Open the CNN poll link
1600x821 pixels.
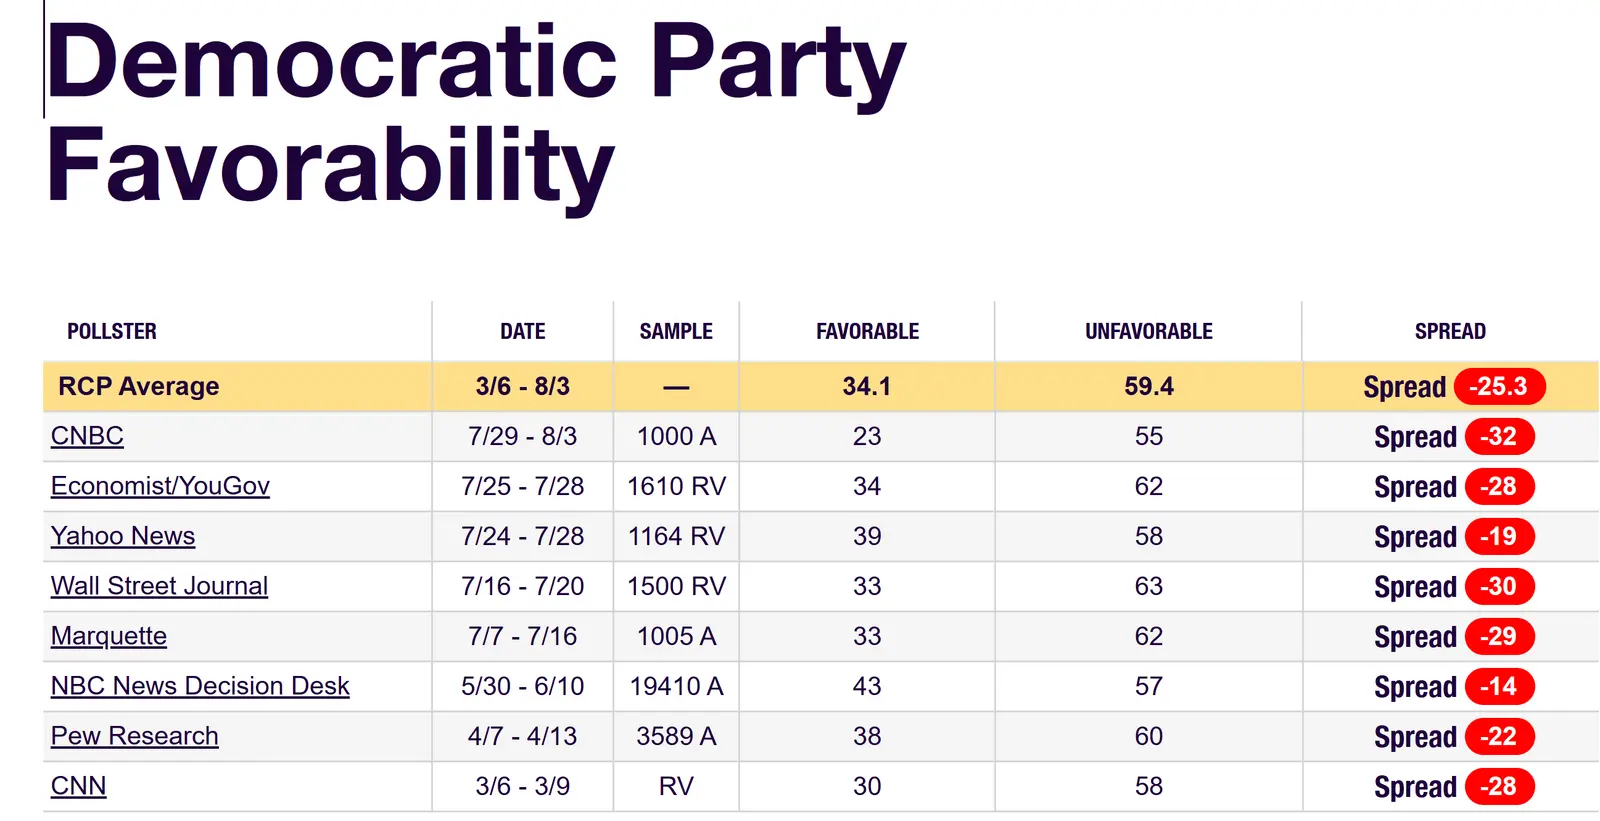click(78, 786)
